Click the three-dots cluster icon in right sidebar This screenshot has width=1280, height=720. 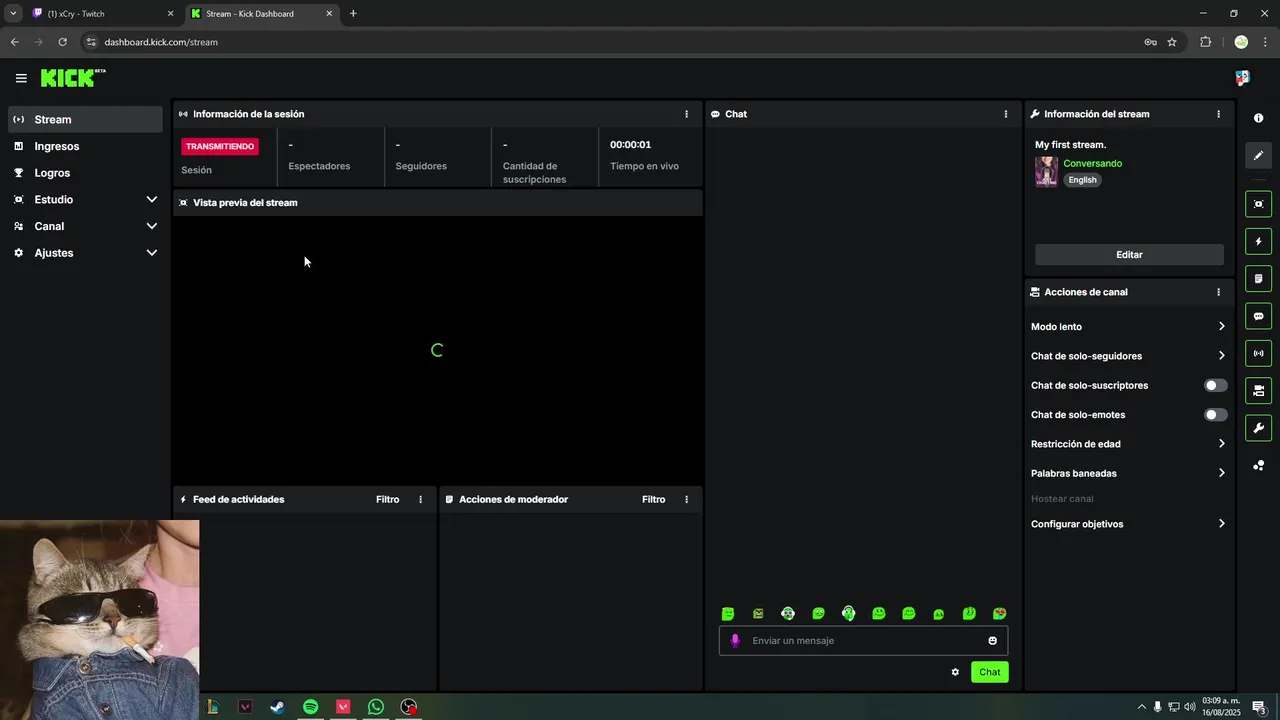[x=1258, y=465]
